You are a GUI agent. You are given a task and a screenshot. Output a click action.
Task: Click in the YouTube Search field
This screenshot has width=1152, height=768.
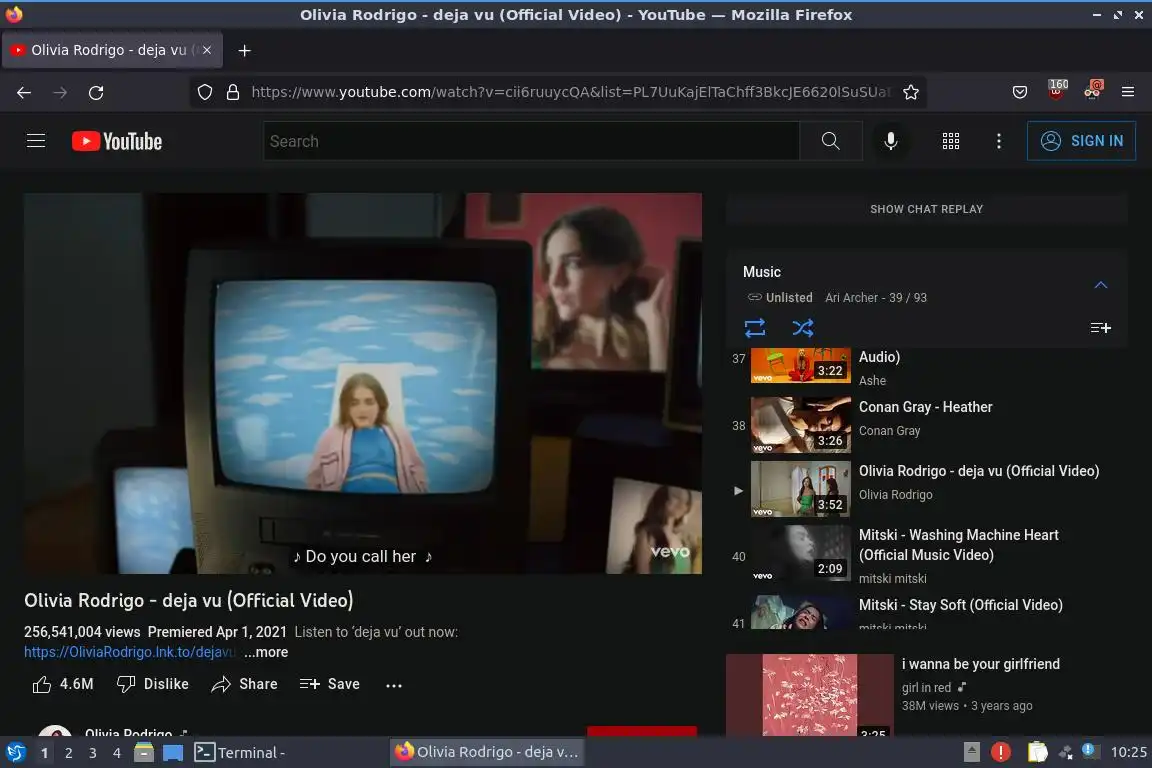tap(531, 141)
